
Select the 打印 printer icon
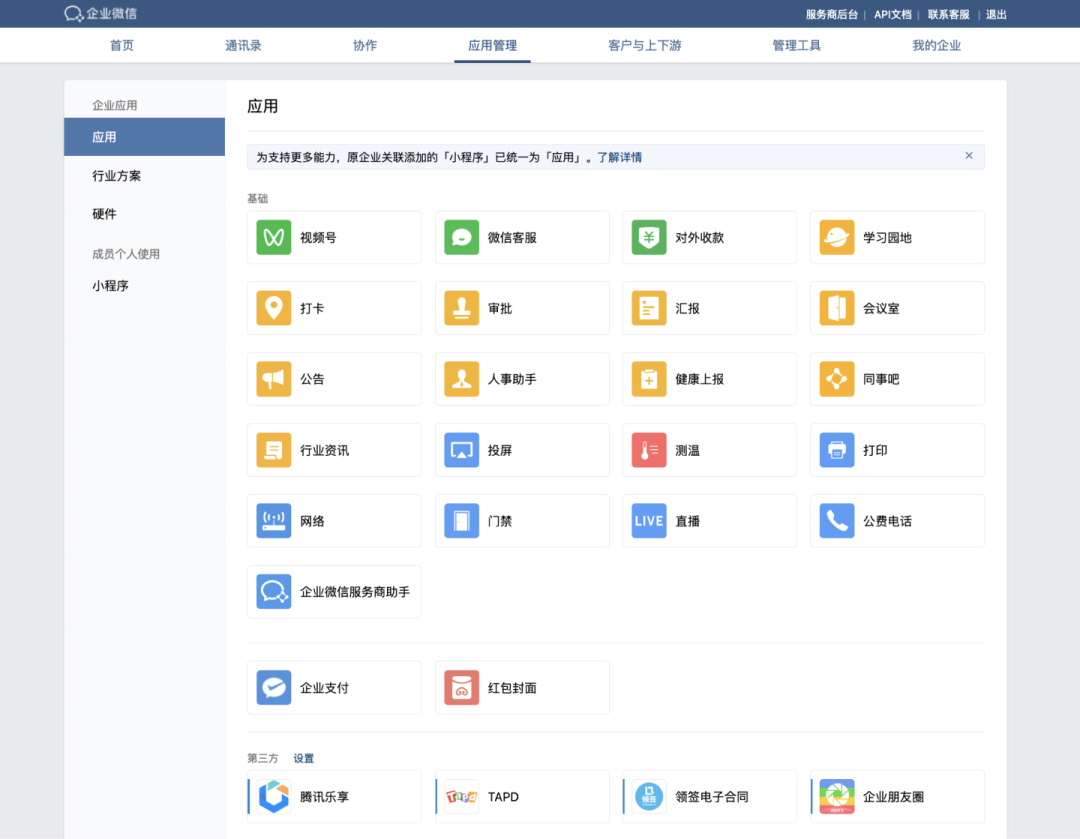[837, 451]
